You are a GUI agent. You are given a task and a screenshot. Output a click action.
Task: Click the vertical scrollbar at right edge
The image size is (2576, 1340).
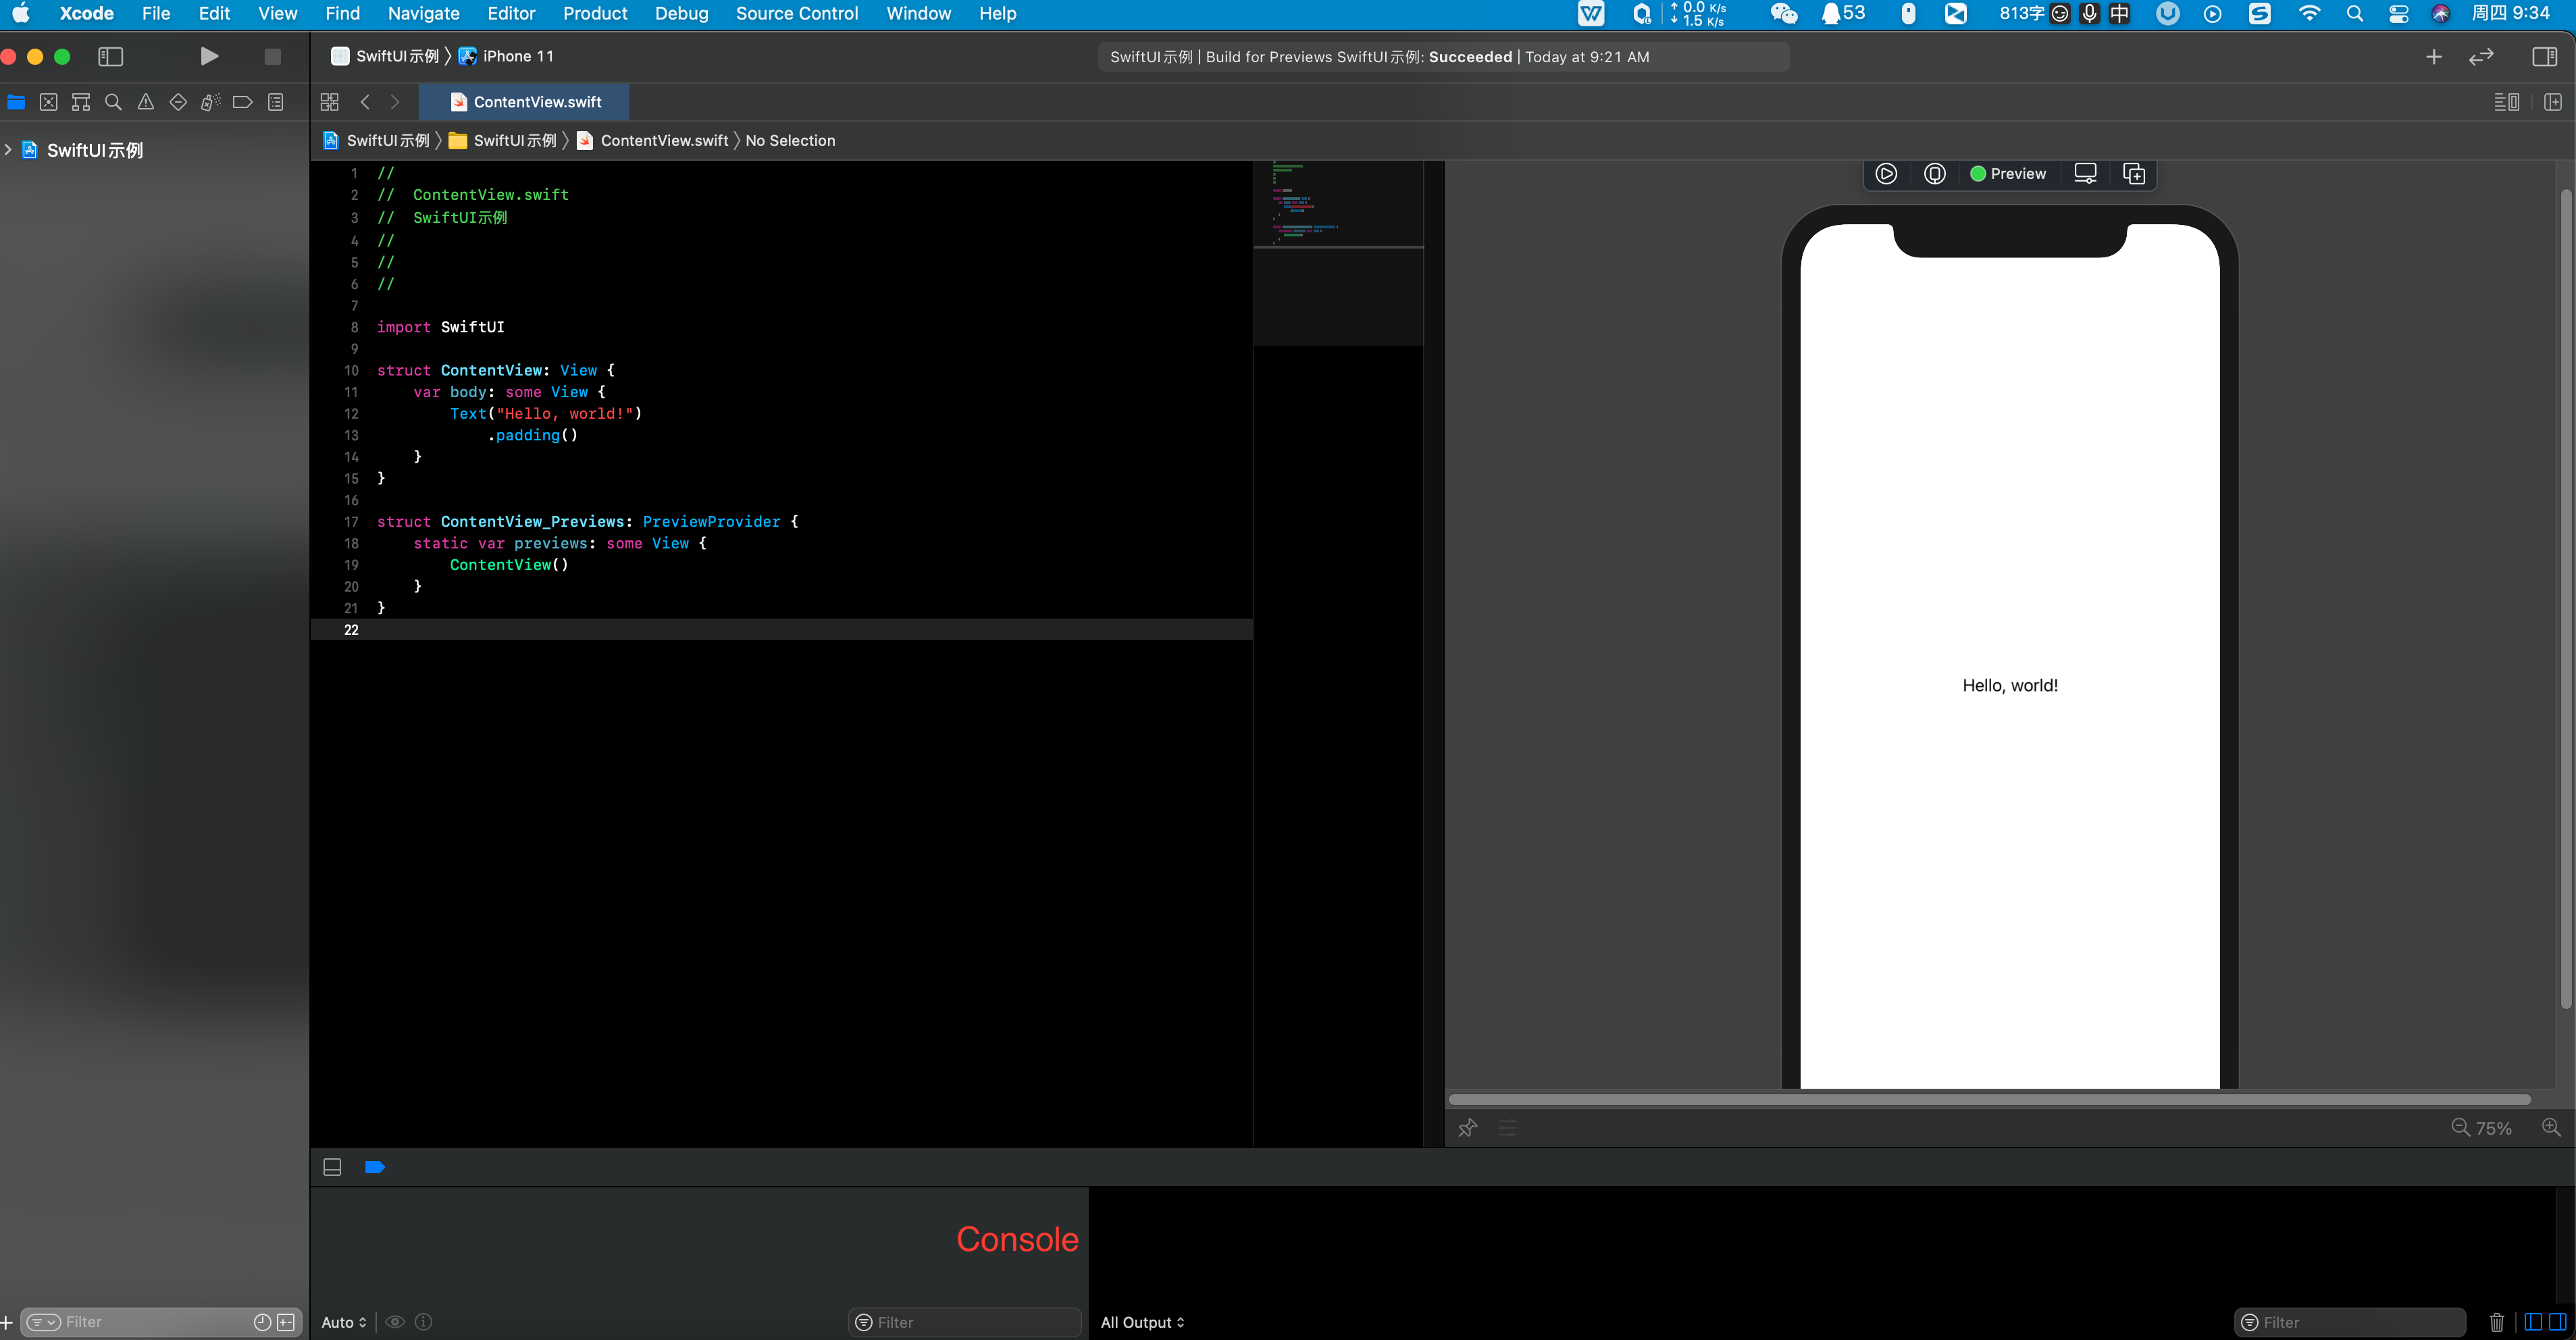tap(2566, 598)
